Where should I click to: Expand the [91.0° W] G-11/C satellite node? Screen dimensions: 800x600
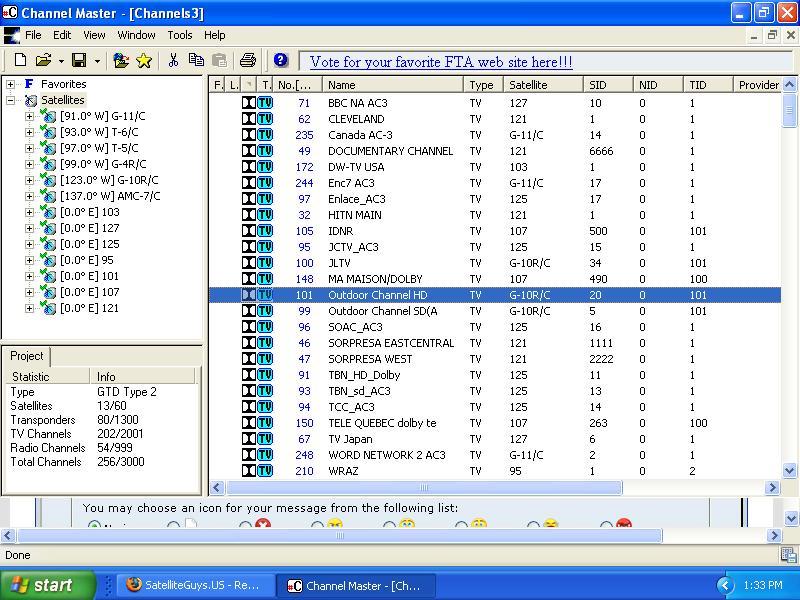(29, 116)
